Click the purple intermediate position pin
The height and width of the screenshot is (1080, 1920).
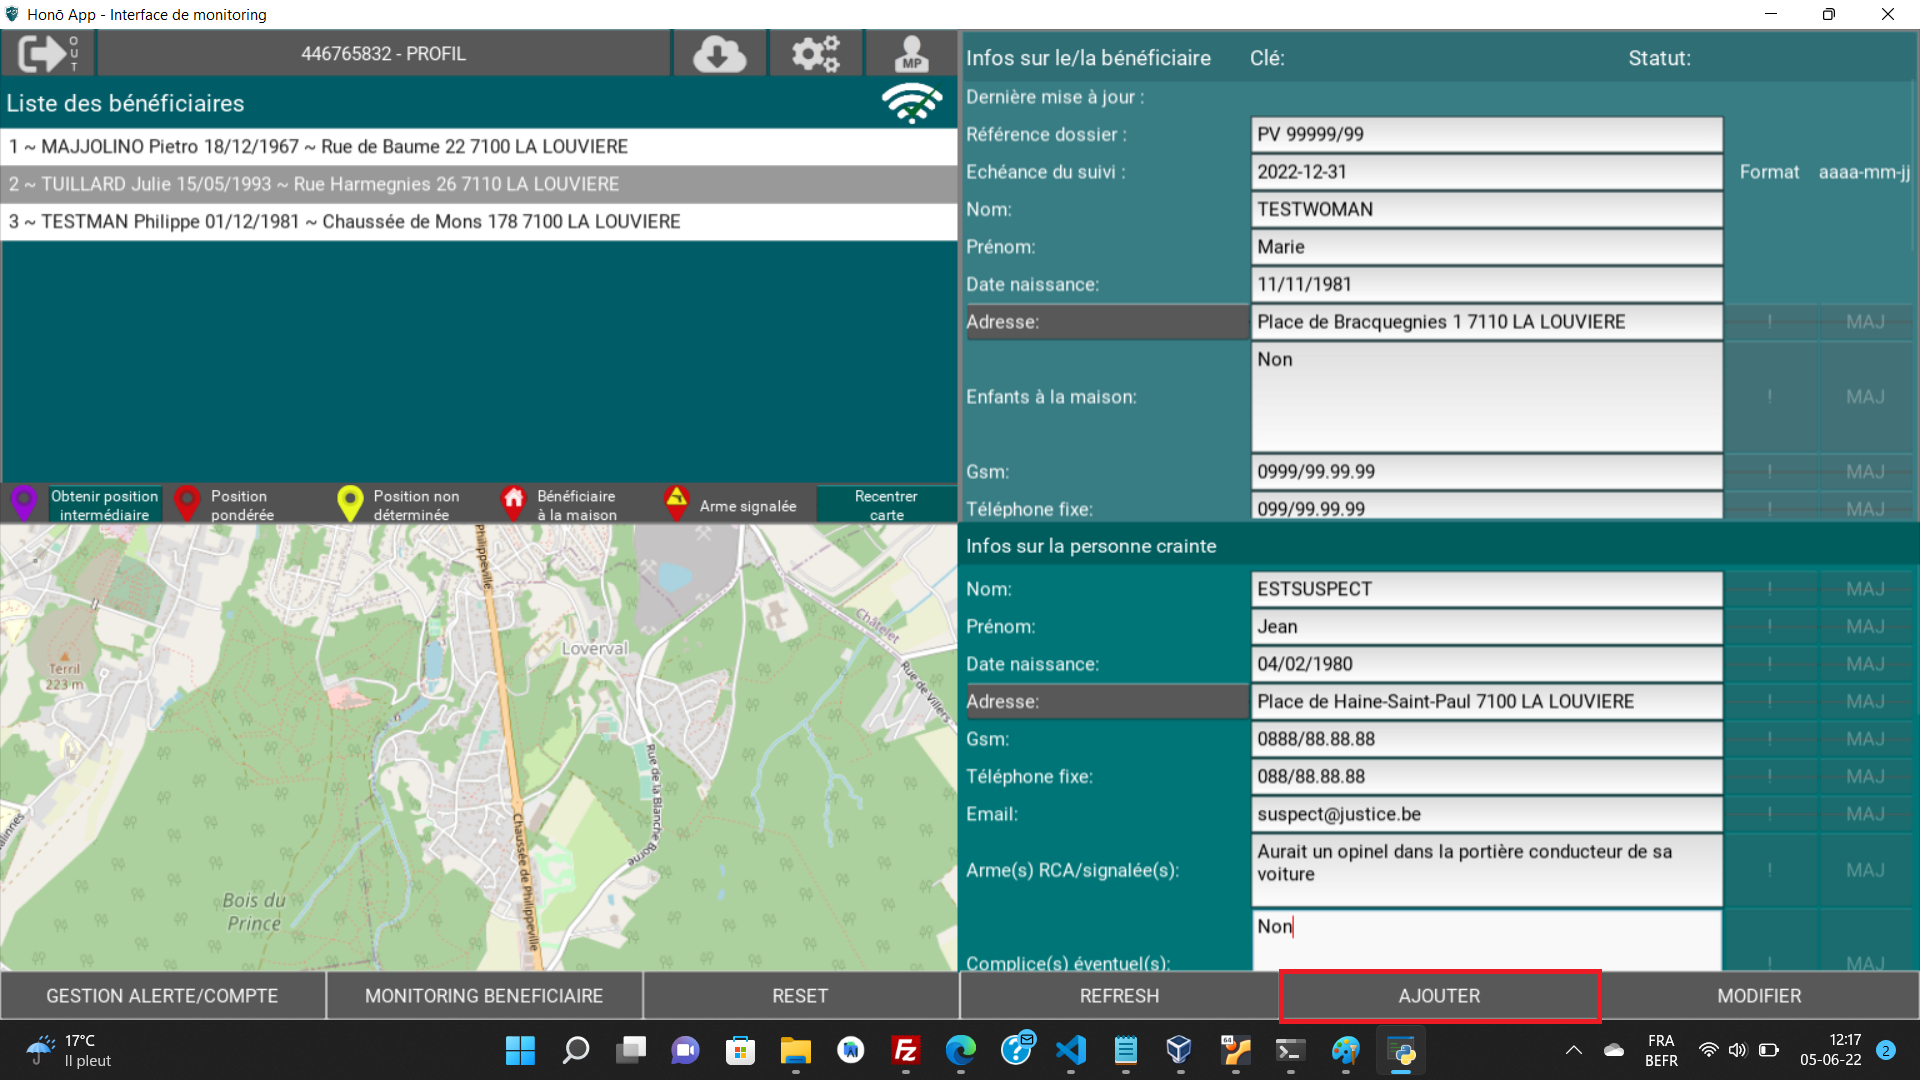point(24,503)
